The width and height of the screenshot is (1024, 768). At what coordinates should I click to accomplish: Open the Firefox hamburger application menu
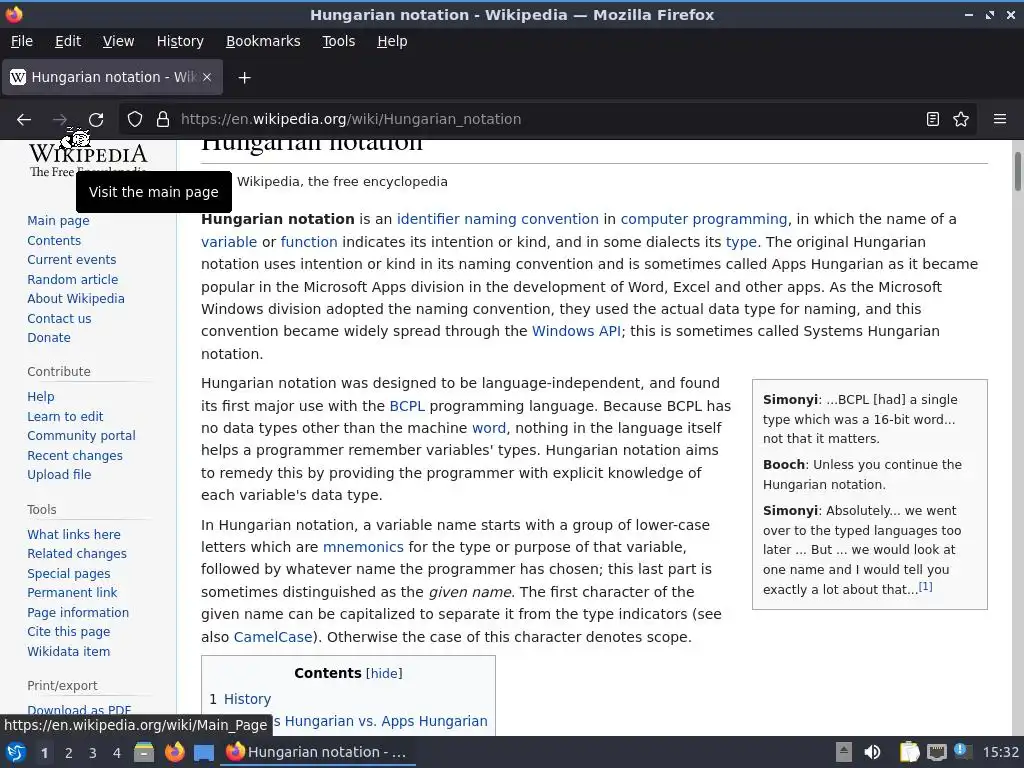pyautogui.click(x=999, y=119)
